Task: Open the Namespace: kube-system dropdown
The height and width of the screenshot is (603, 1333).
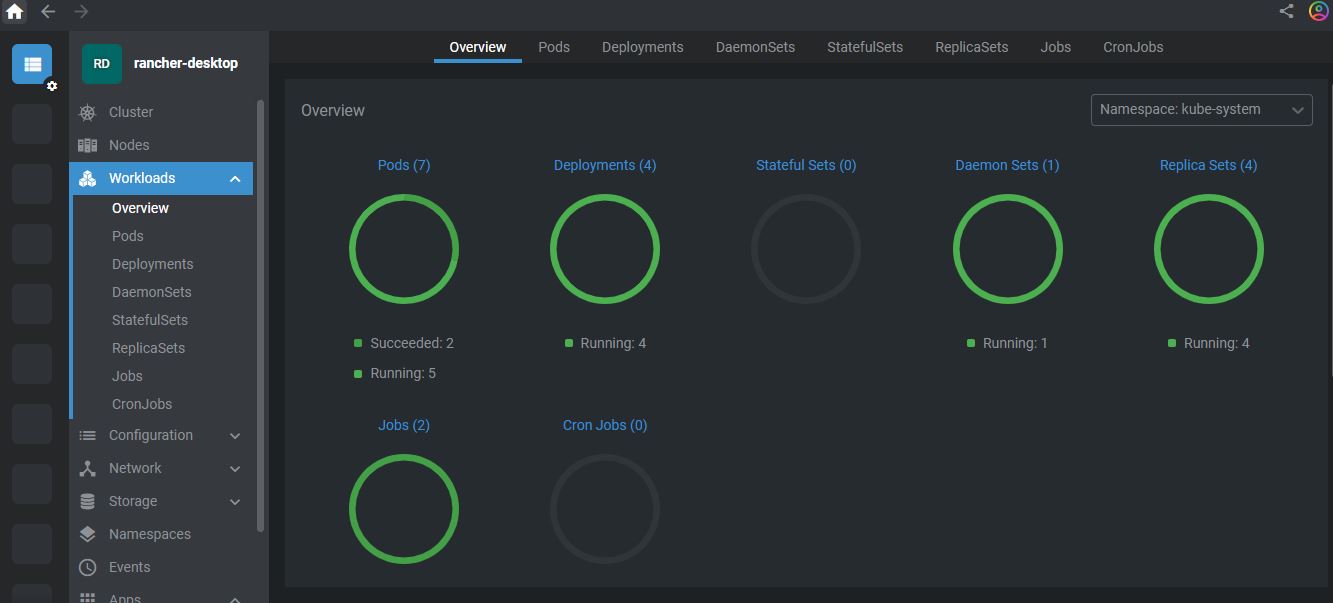Action: pyautogui.click(x=1201, y=110)
